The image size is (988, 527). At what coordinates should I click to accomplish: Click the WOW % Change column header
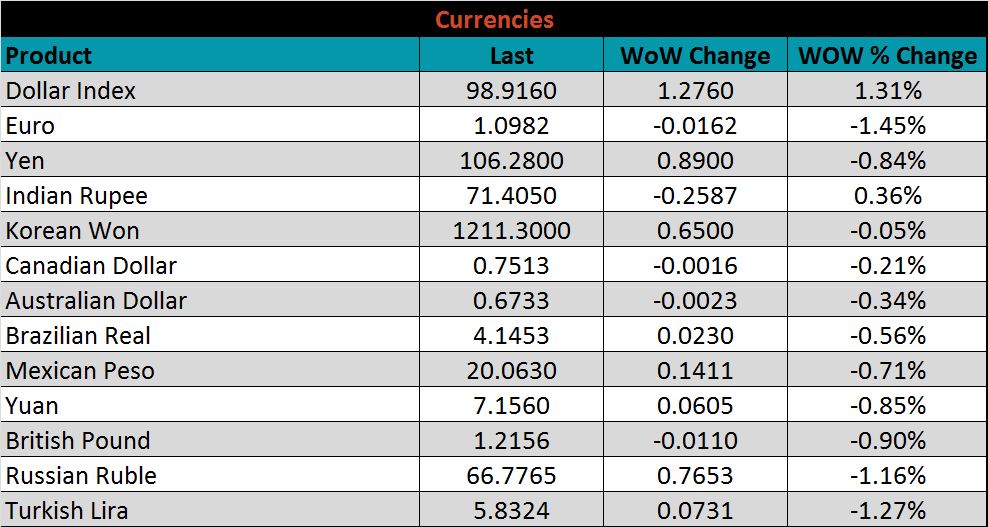887,56
